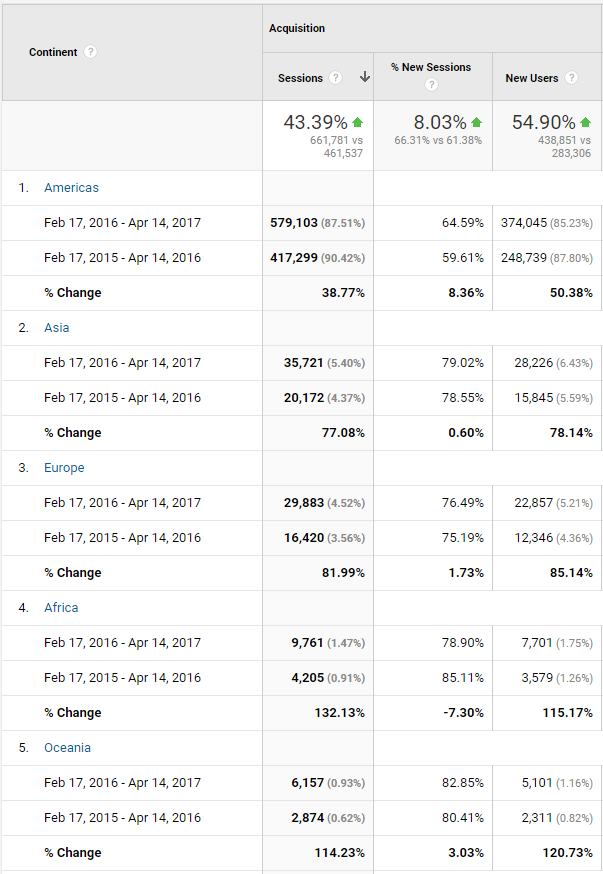Image resolution: width=603 pixels, height=874 pixels.
Task: Click the green up arrow beside 8.03%
Action: pyautogui.click(x=476, y=122)
